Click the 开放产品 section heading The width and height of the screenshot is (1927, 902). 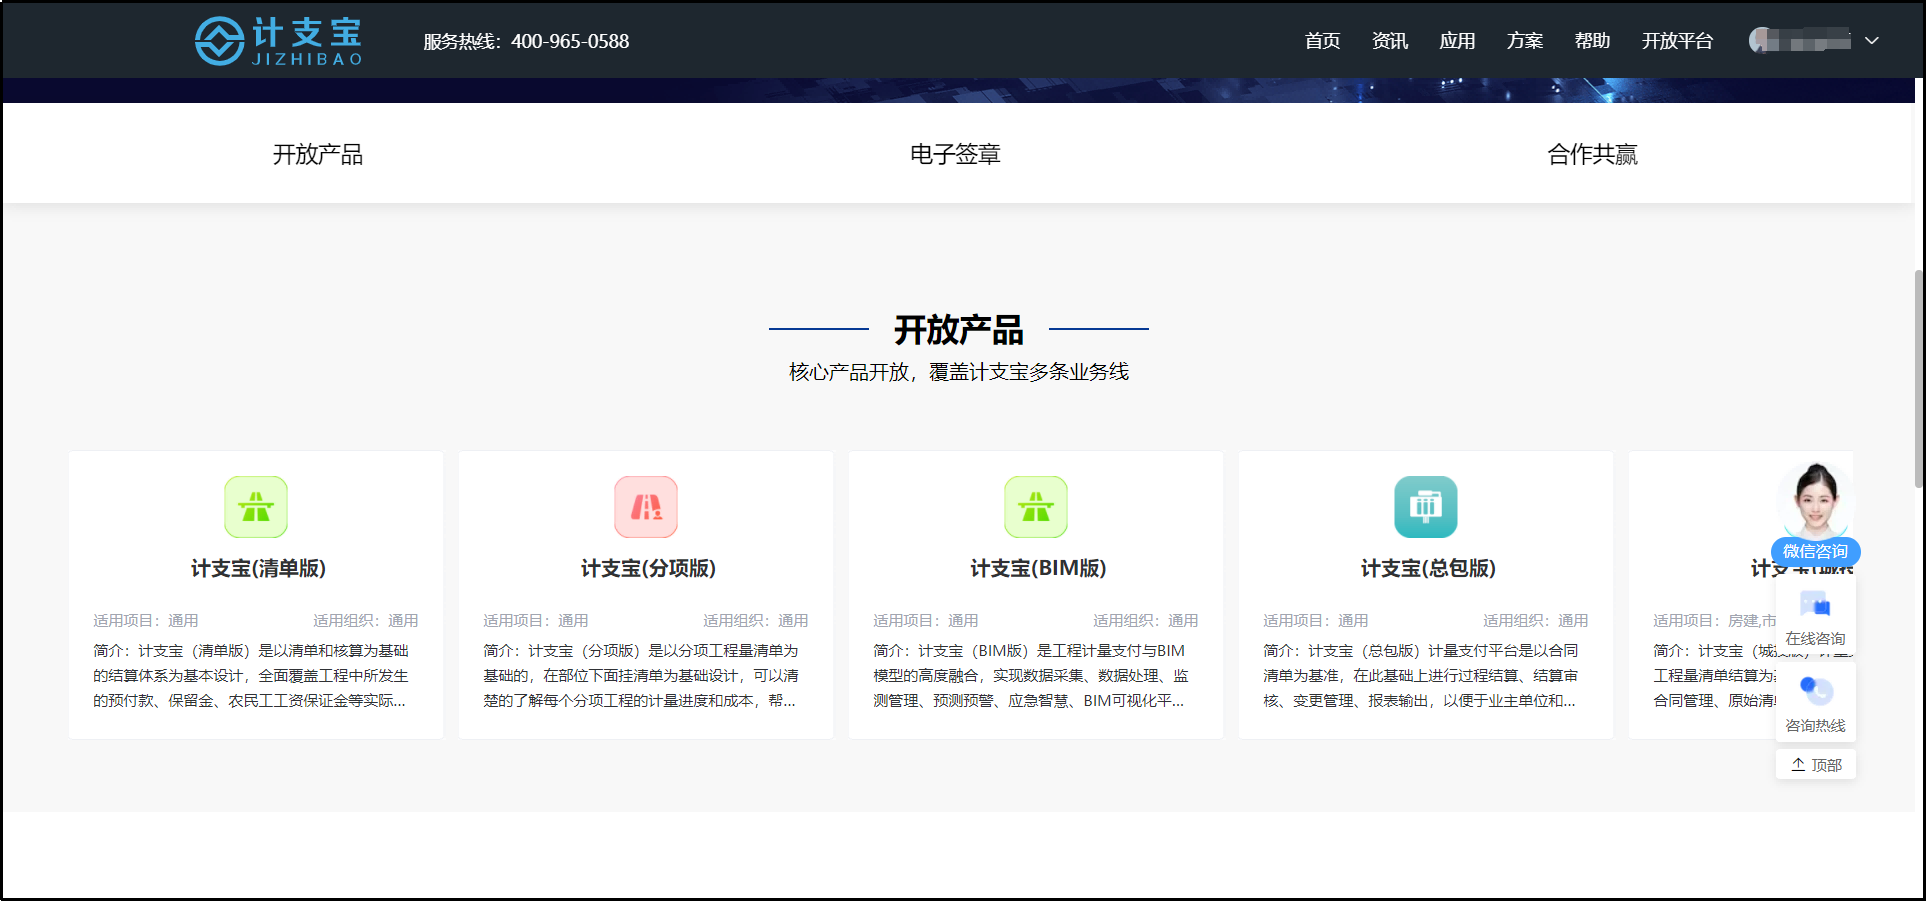pos(958,329)
